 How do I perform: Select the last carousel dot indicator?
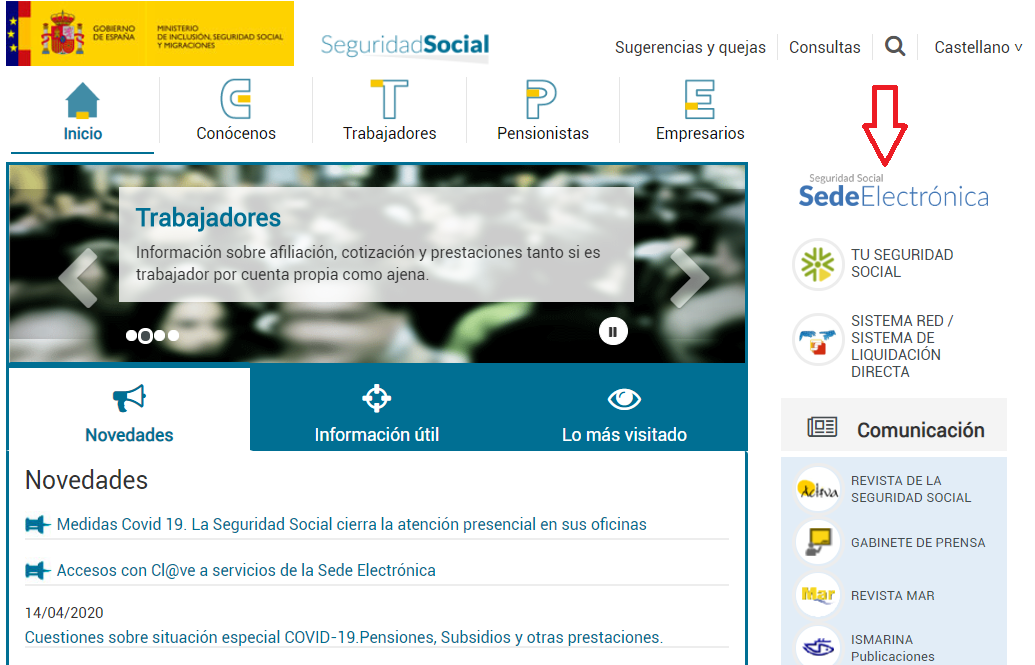174,336
